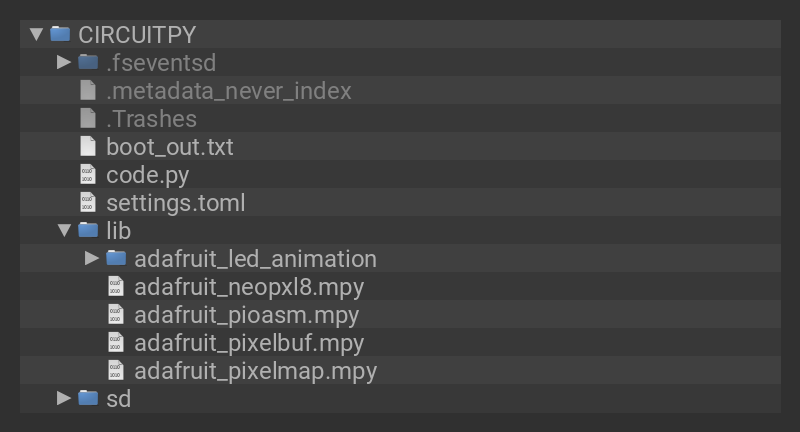This screenshot has height=432, width=800.
Task: Select the code.py file name
Action: (x=147, y=174)
